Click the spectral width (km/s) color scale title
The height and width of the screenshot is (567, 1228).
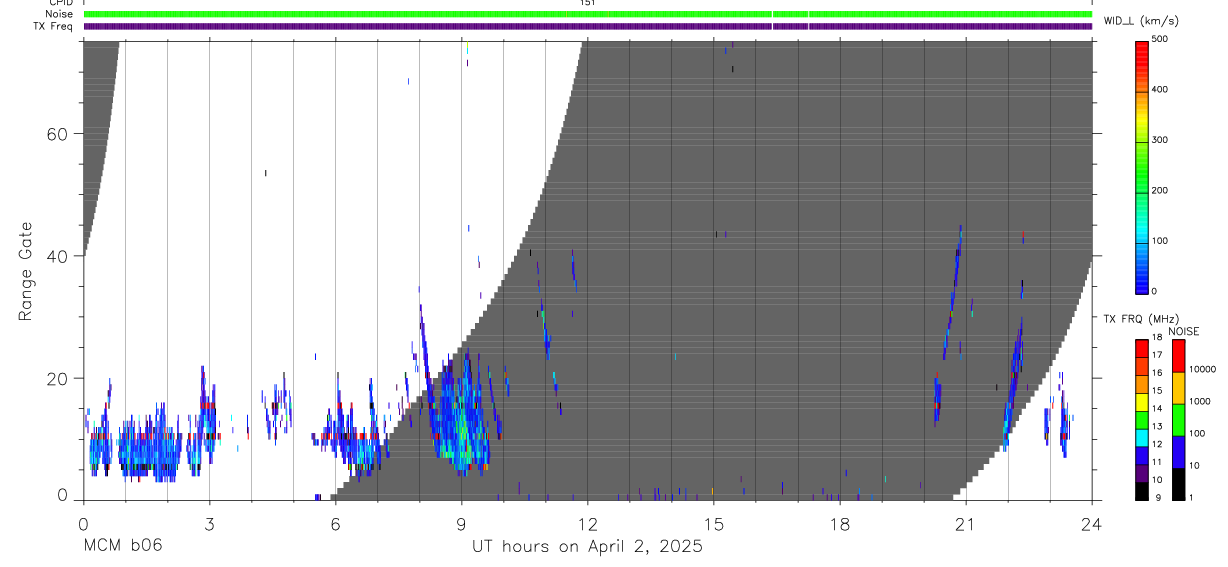[1142, 20]
